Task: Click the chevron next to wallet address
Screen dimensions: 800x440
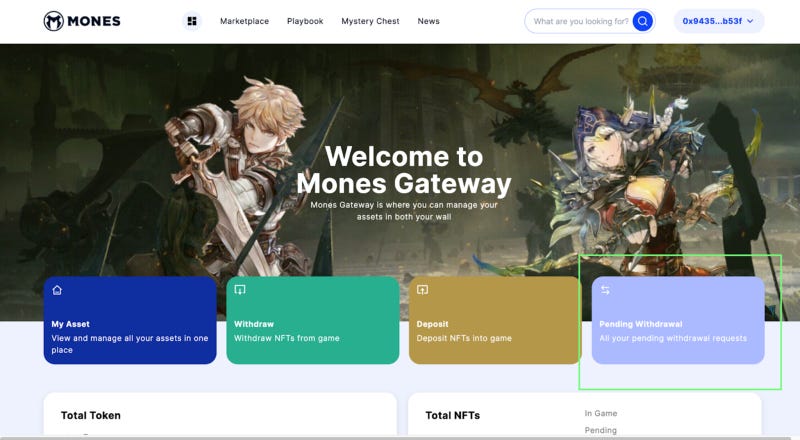Action: click(x=750, y=21)
